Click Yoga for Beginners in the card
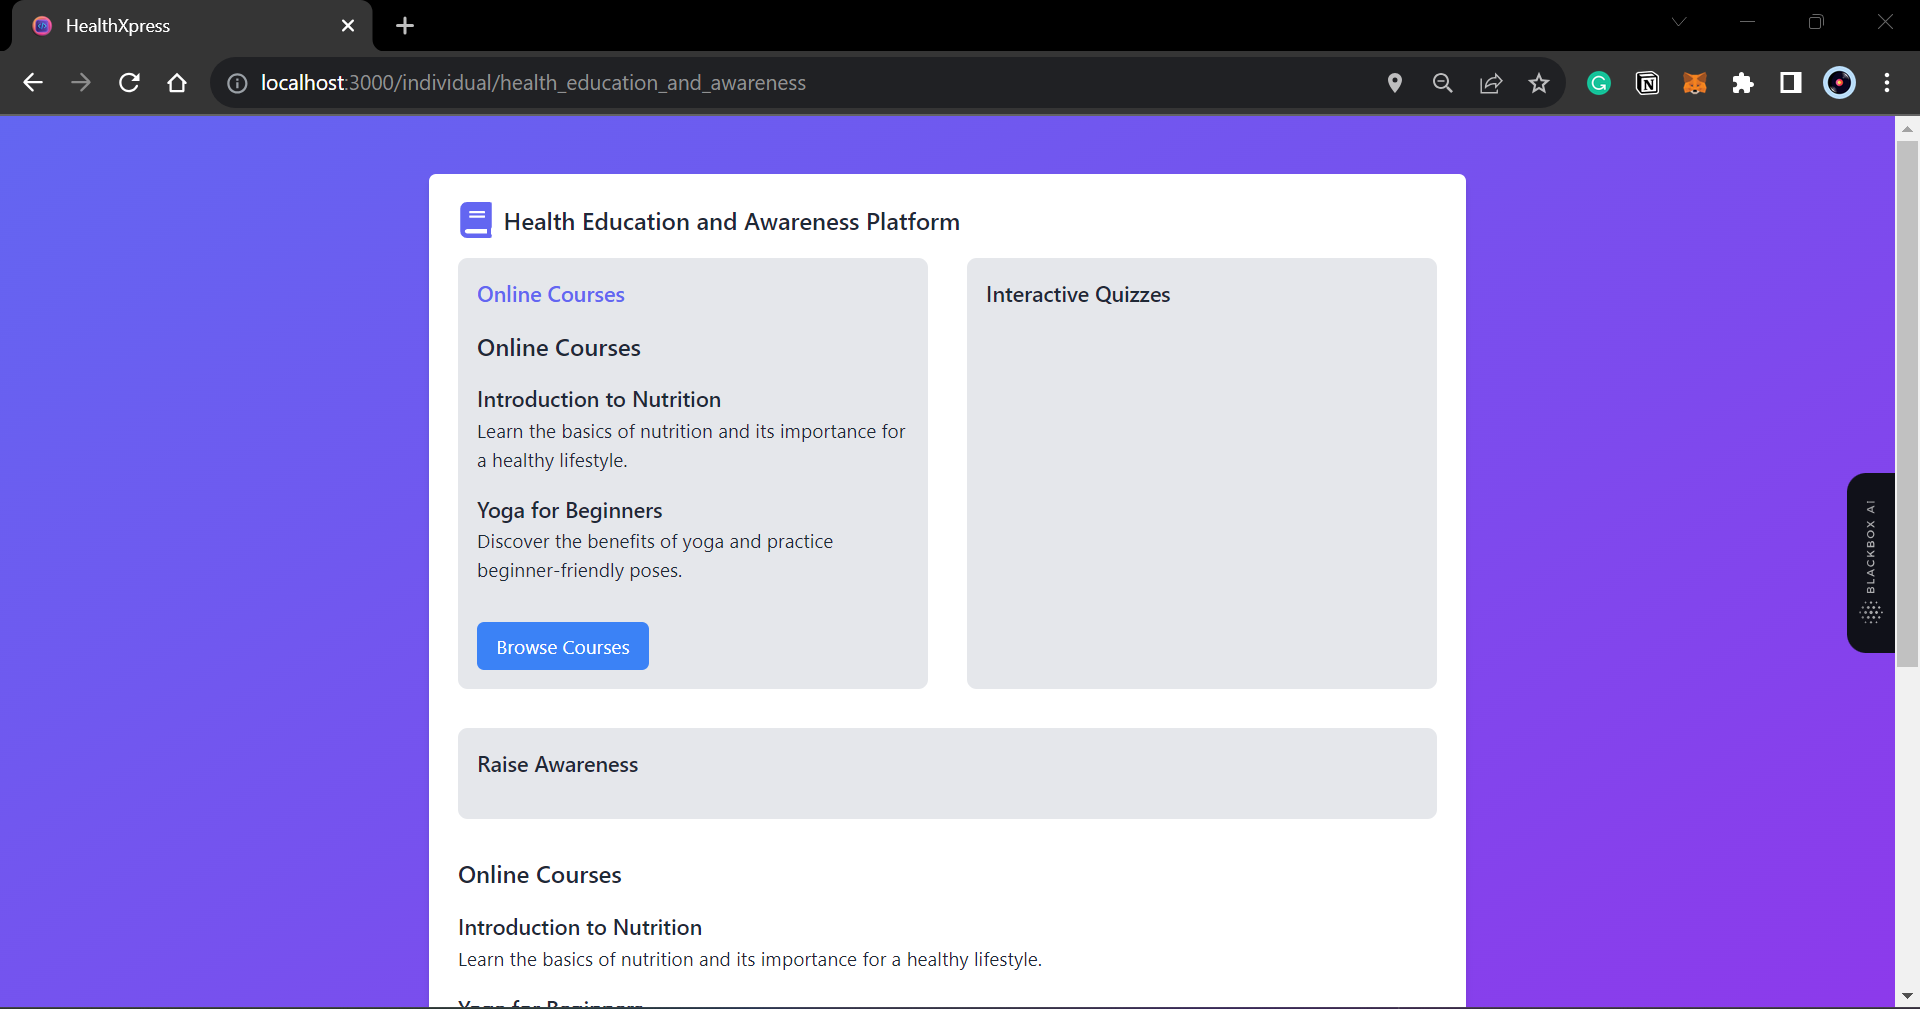This screenshot has height=1009, width=1920. tap(570, 510)
